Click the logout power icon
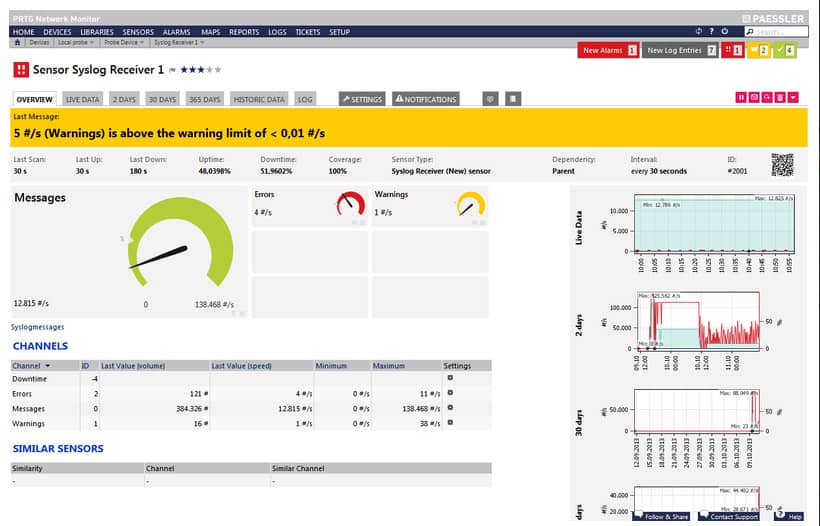 (x=725, y=31)
